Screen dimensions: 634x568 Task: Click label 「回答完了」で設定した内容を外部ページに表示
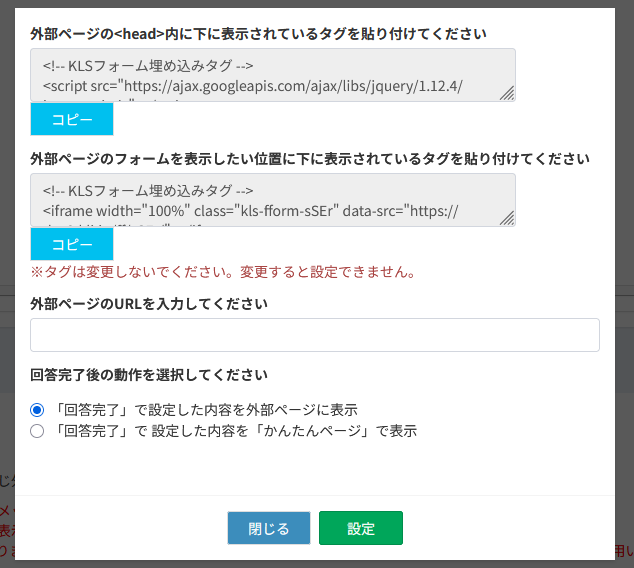pos(205,410)
